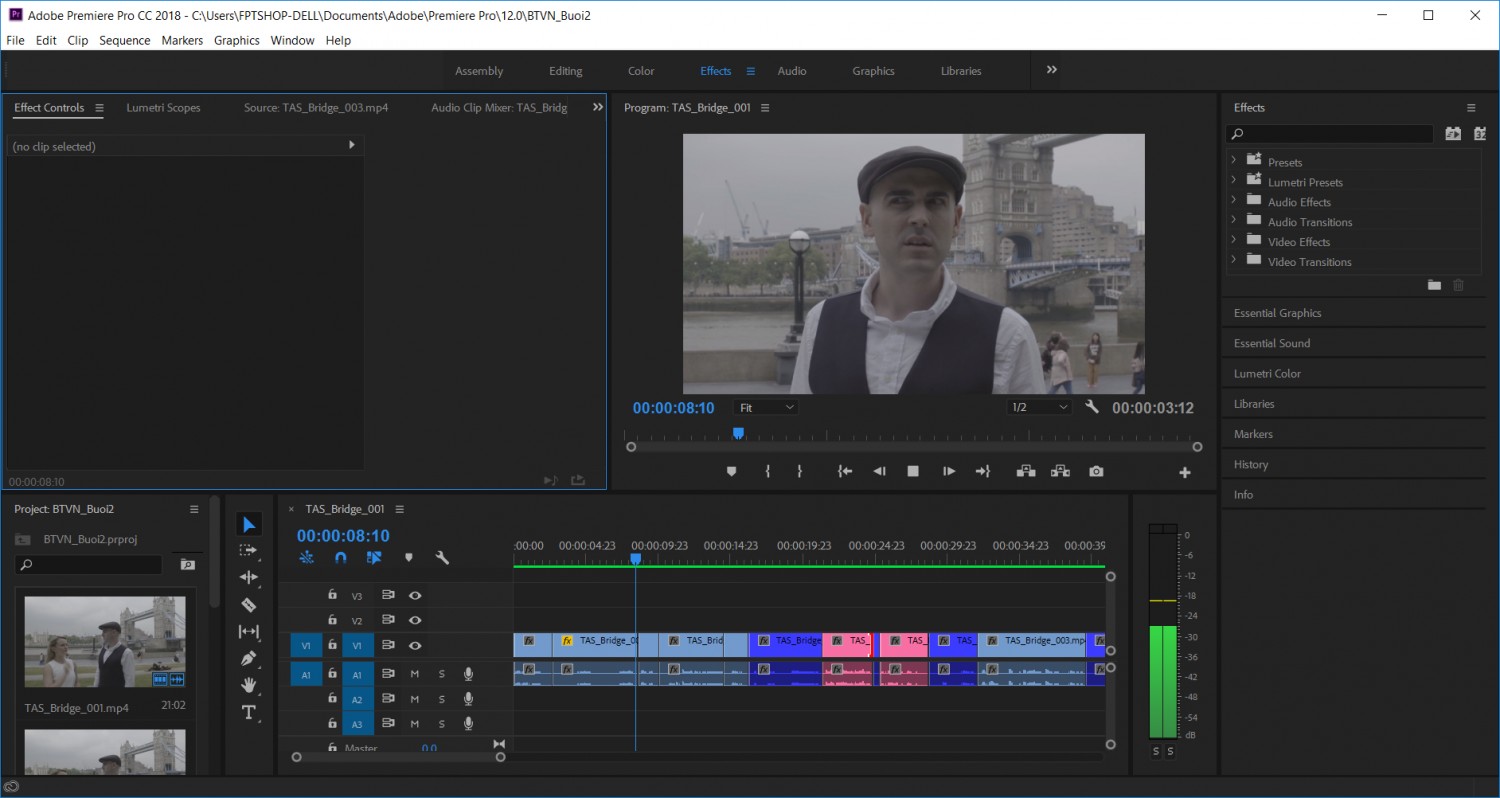
Task: Select the Type tool
Action: coord(249,712)
